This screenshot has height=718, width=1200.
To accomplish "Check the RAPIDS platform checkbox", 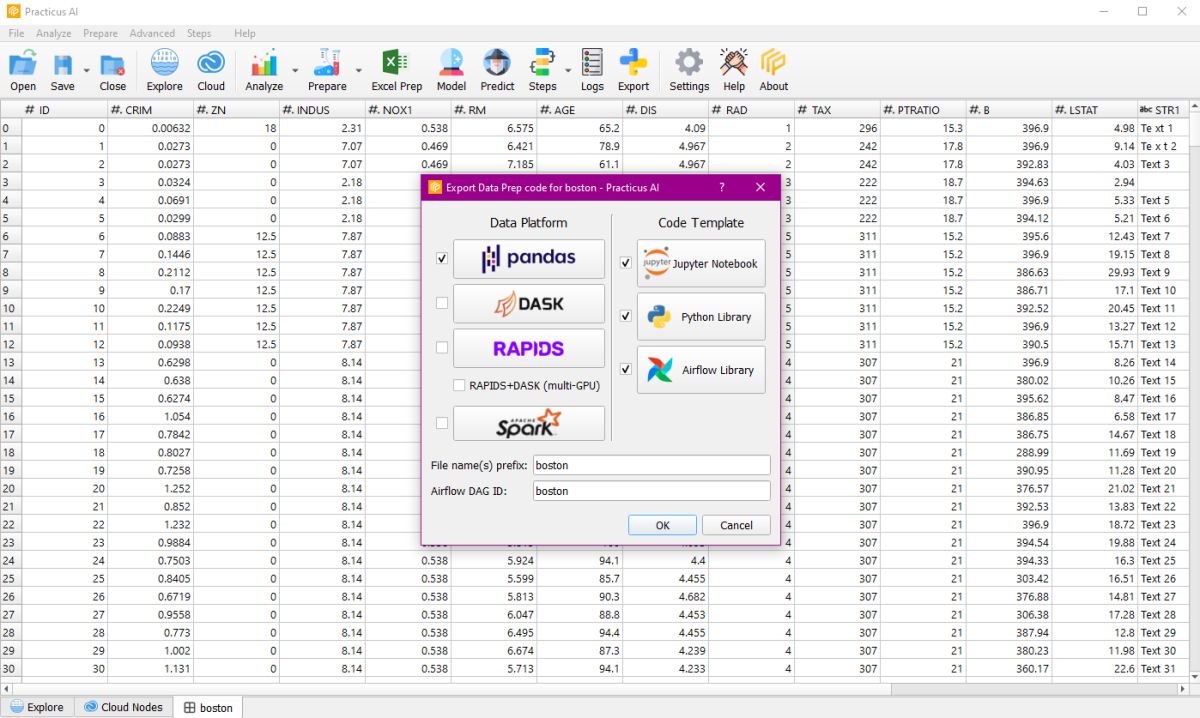I will coord(442,348).
